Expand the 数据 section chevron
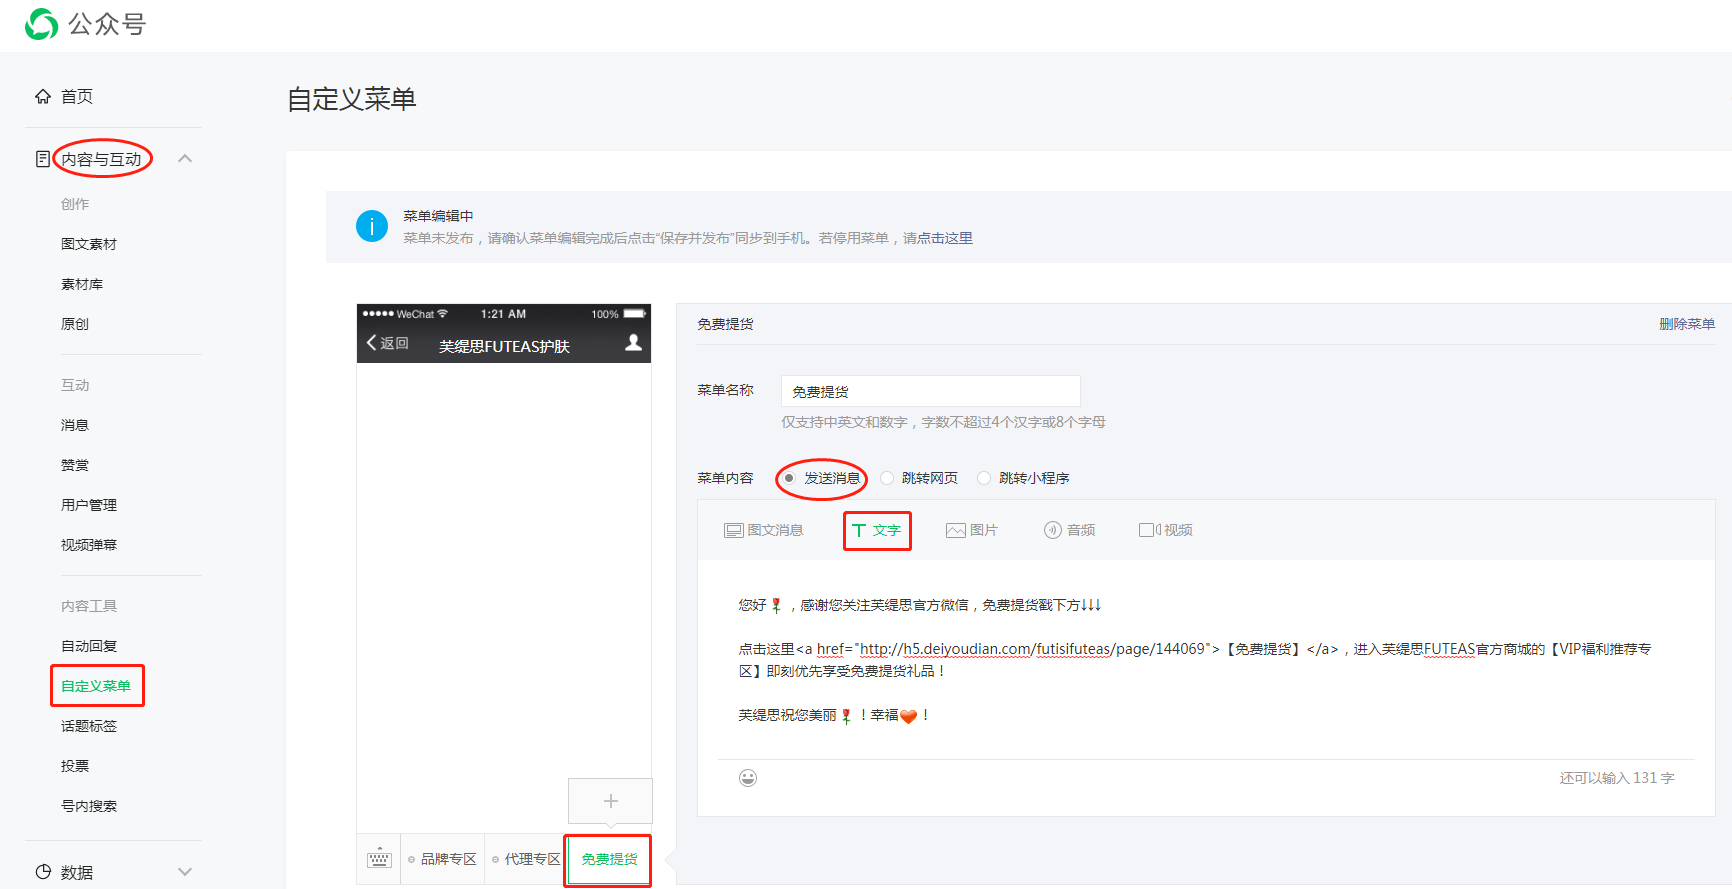Viewport: 1732px width, 889px height. pos(185,872)
